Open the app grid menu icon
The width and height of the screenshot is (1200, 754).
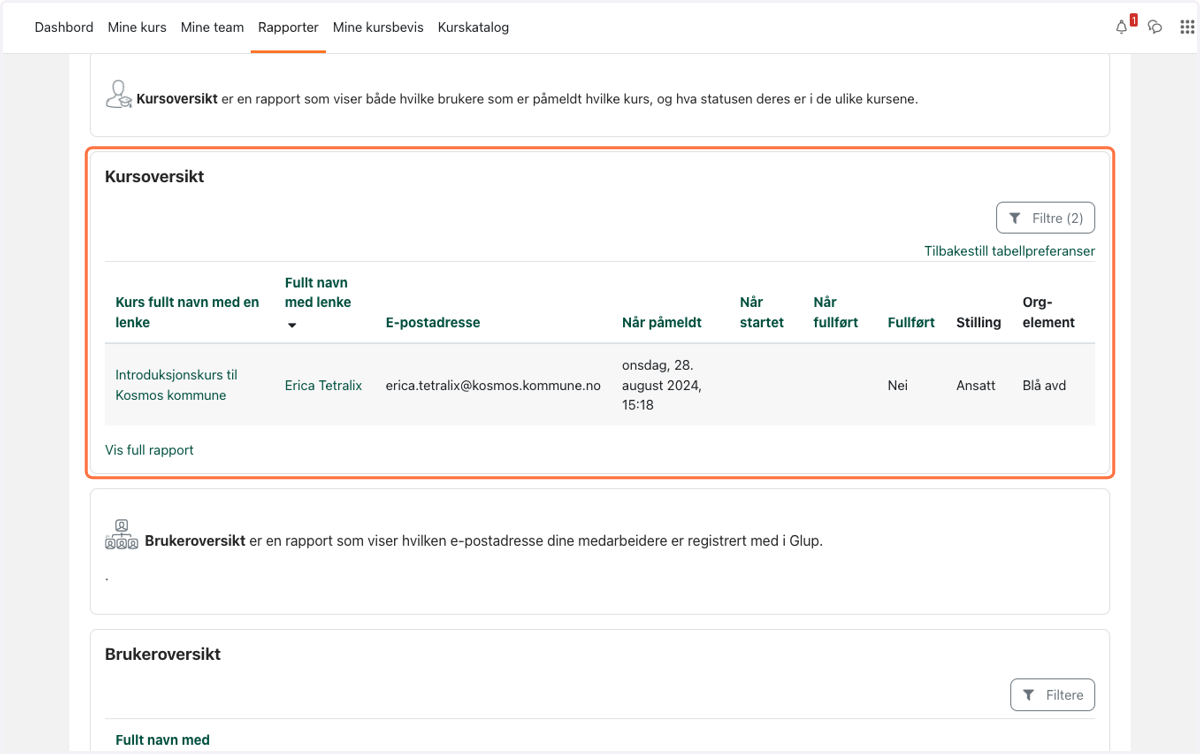(1187, 27)
